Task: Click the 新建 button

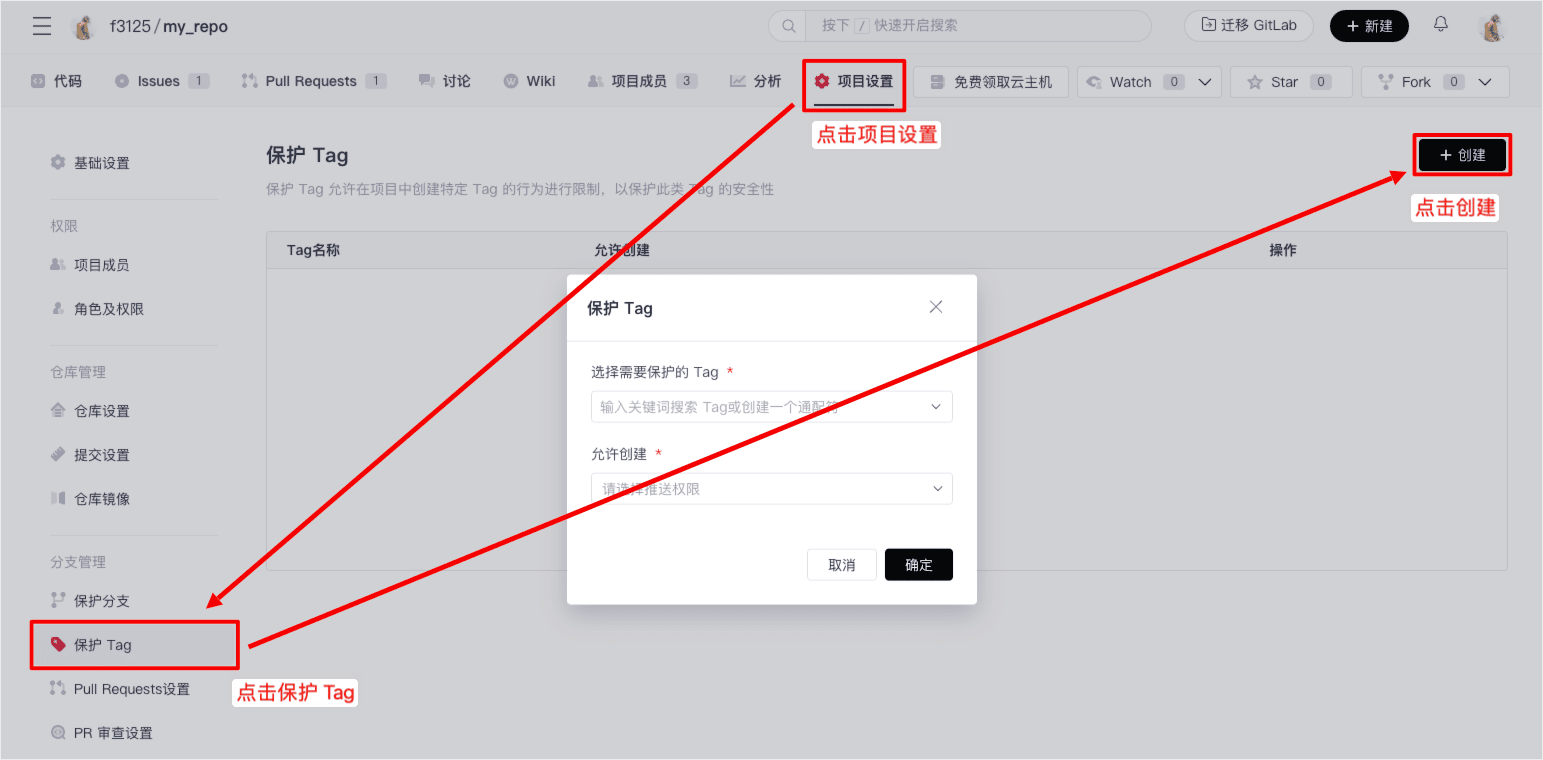Action: pos(1369,26)
